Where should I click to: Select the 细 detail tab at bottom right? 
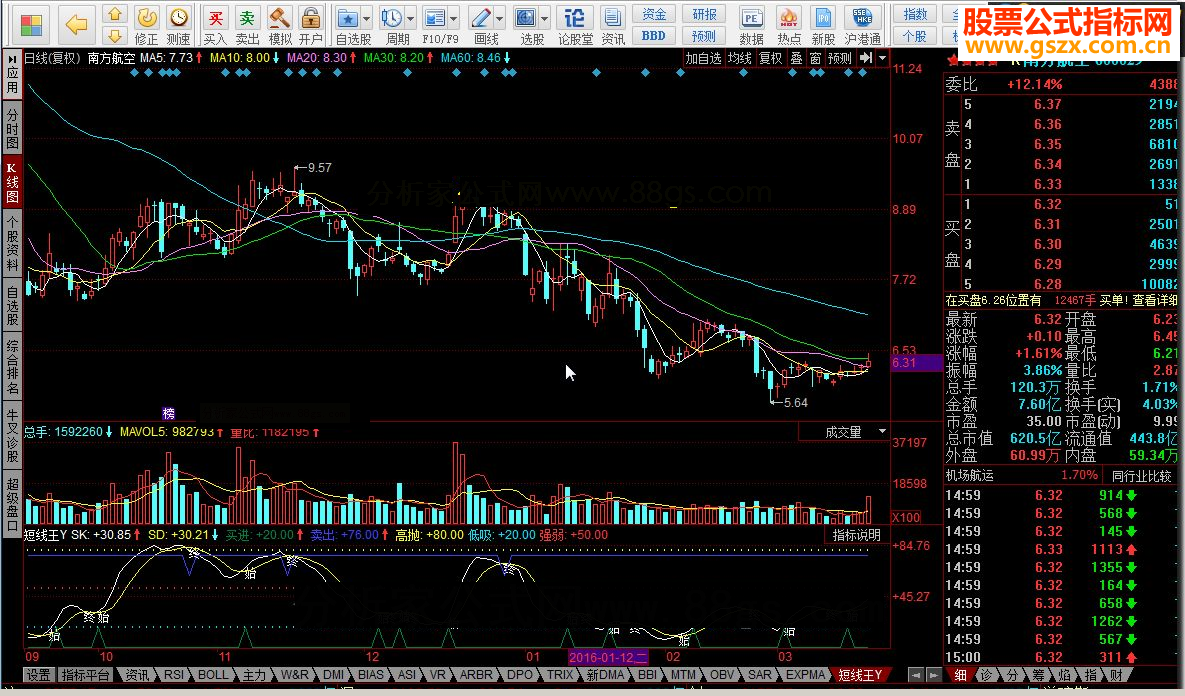[960, 675]
